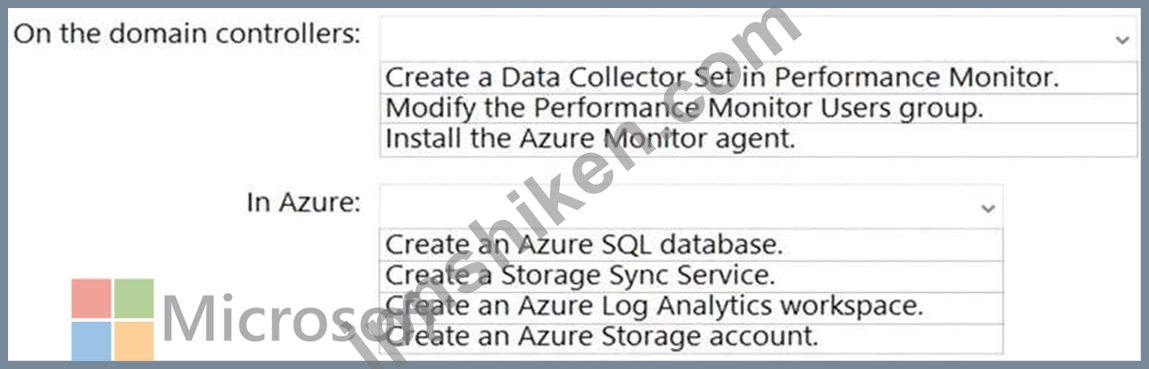
Task: Click the blue square of Microsoft logo
Action: pos(92,340)
